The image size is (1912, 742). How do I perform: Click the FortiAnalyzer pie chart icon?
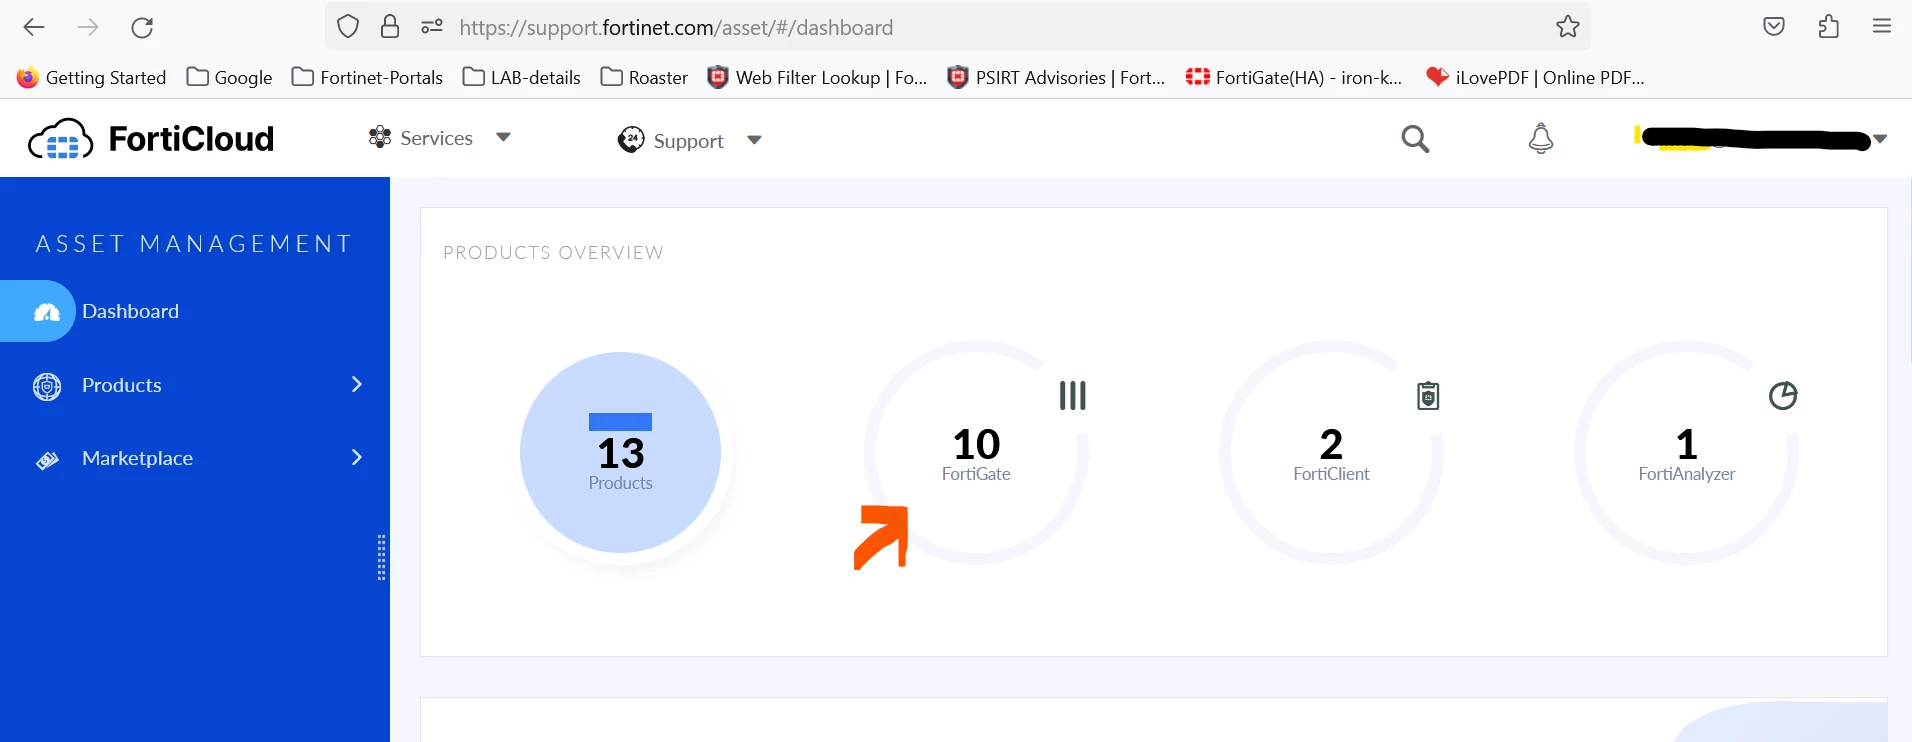coord(1783,396)
